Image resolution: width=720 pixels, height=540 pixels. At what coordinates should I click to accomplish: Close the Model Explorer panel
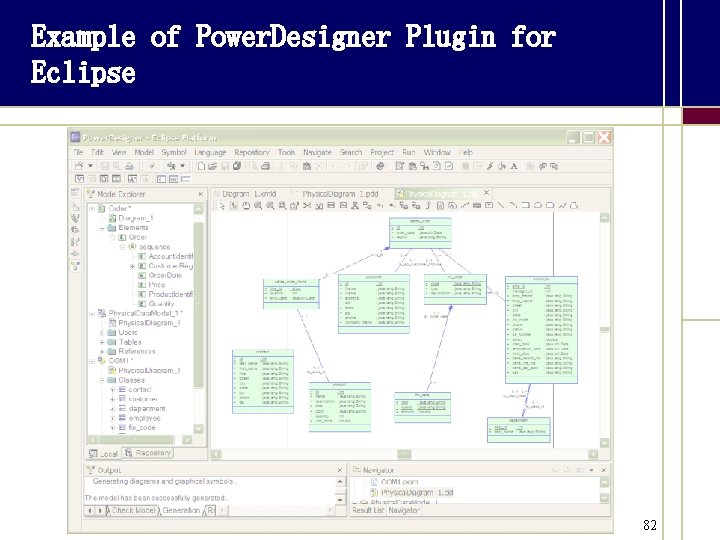coord(201,194)
